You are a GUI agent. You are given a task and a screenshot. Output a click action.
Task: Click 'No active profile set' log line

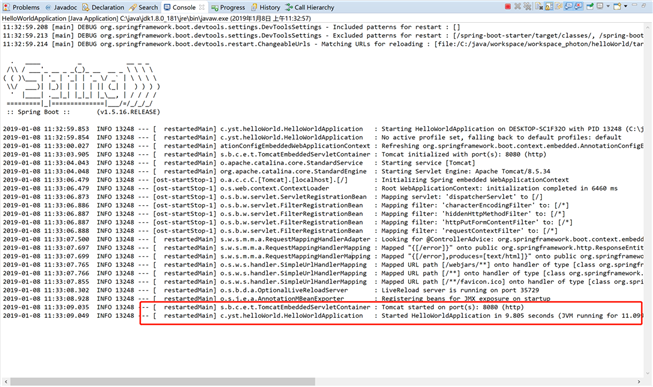312,137
